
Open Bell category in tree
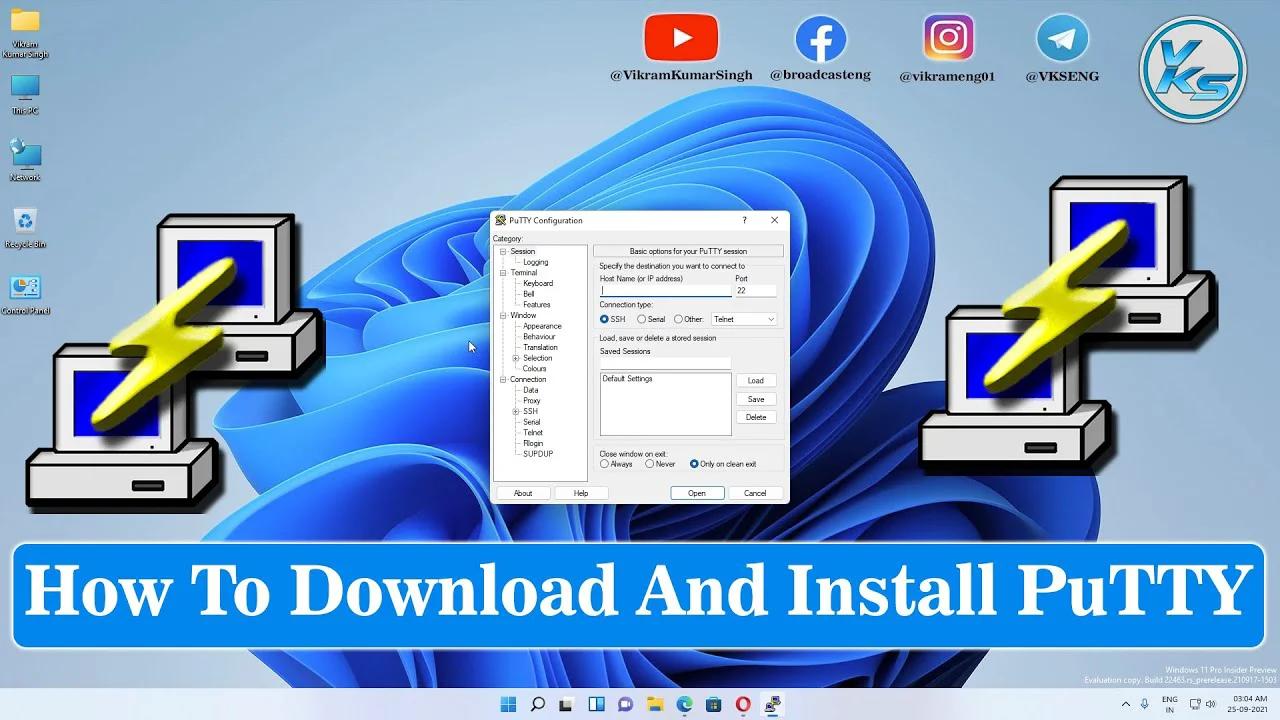529,294
